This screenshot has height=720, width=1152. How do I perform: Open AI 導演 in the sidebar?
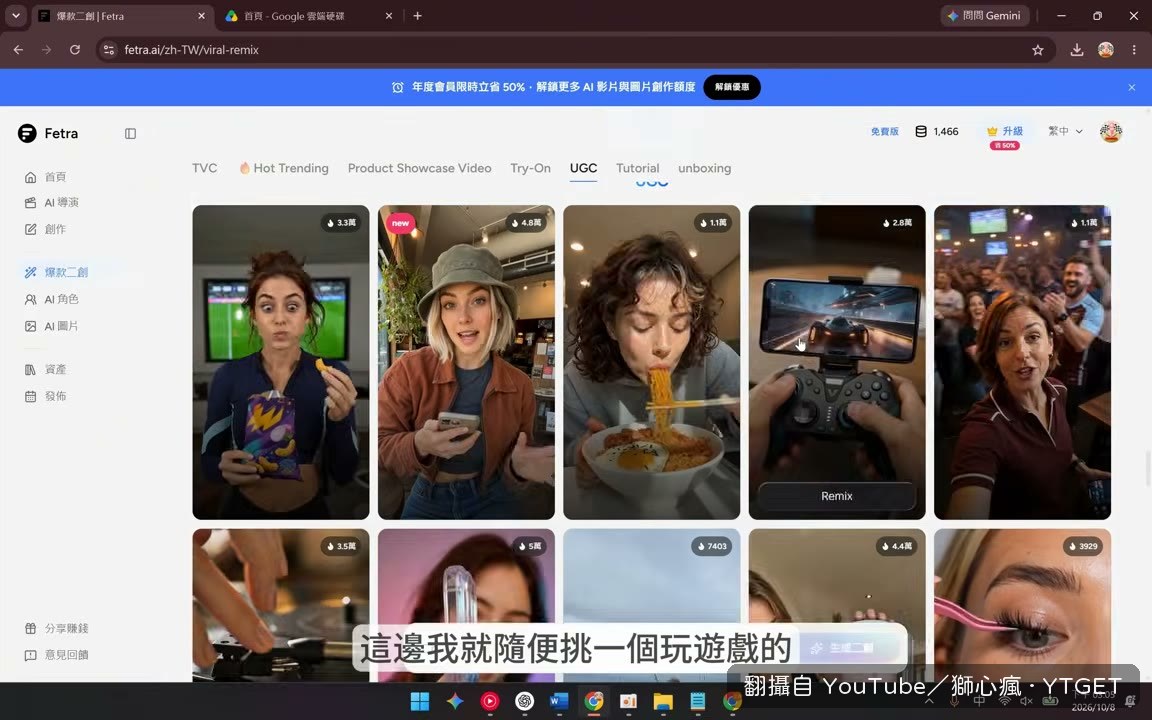[51, 203]
